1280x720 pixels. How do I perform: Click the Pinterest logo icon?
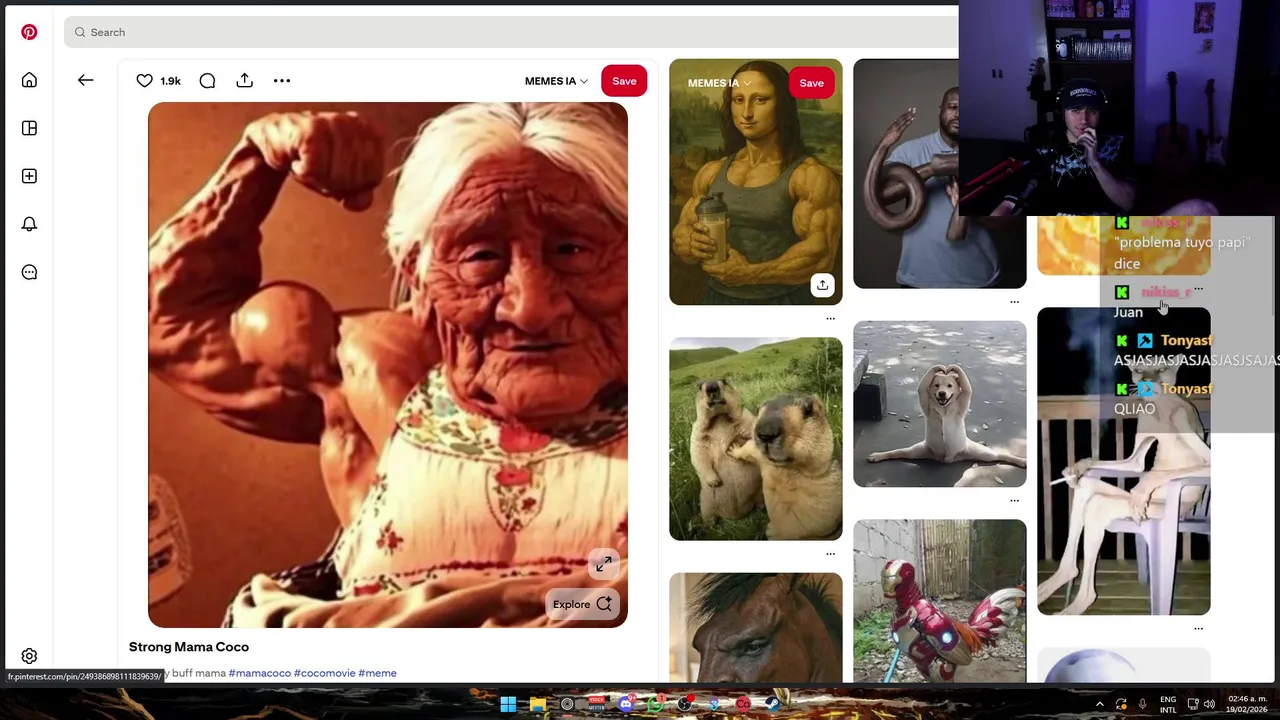pos(29,32)
